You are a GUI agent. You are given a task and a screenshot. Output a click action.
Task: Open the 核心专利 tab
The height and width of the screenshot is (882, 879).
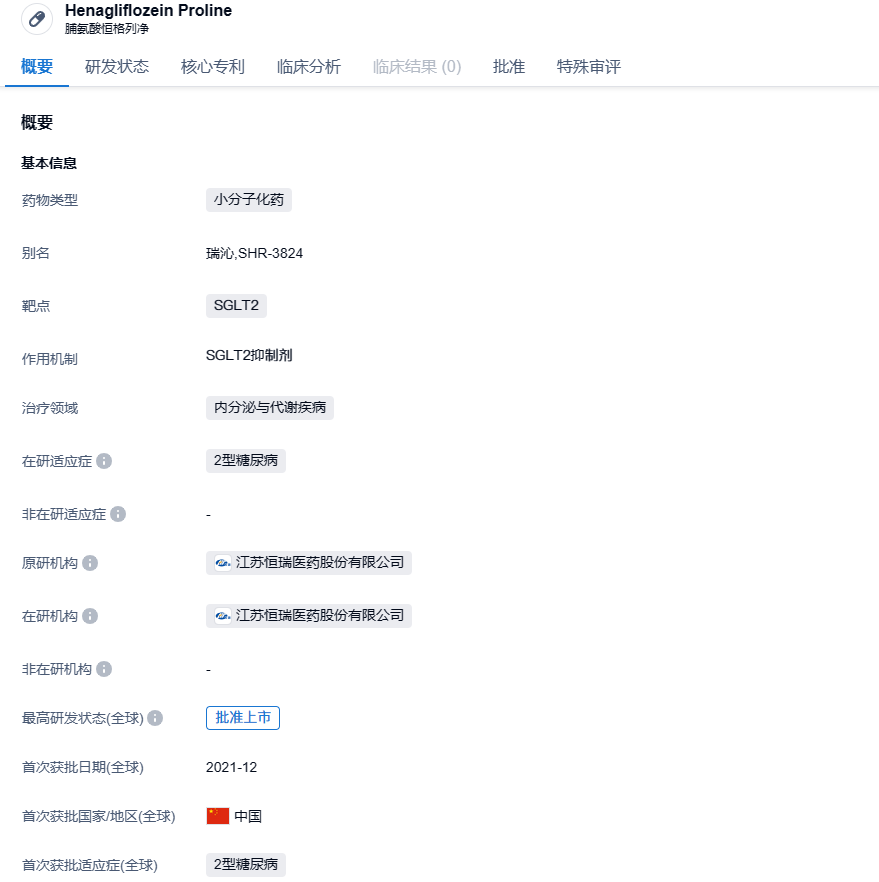click(x=213, y=67)
